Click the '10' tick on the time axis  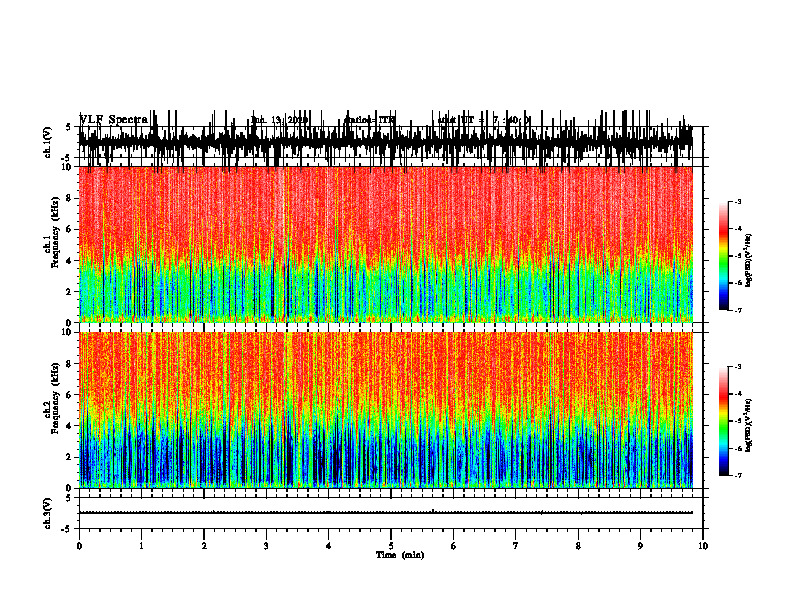click(x=703, y=546)
